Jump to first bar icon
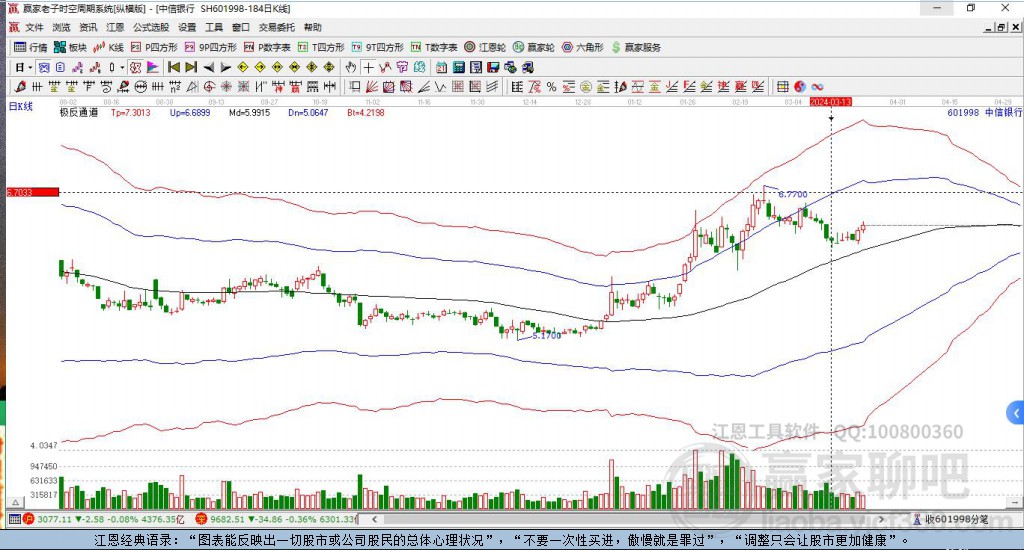The width and height of the screenshot is (1024, 550). [x=174, y=67]
